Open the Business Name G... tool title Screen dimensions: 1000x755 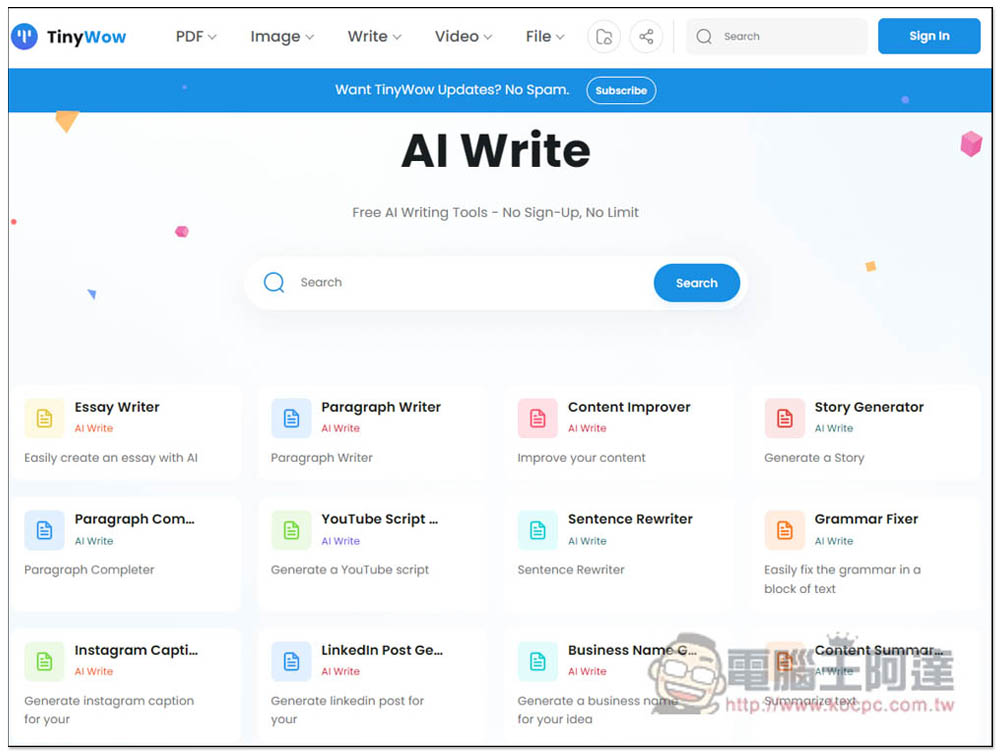tap(632, 650)
